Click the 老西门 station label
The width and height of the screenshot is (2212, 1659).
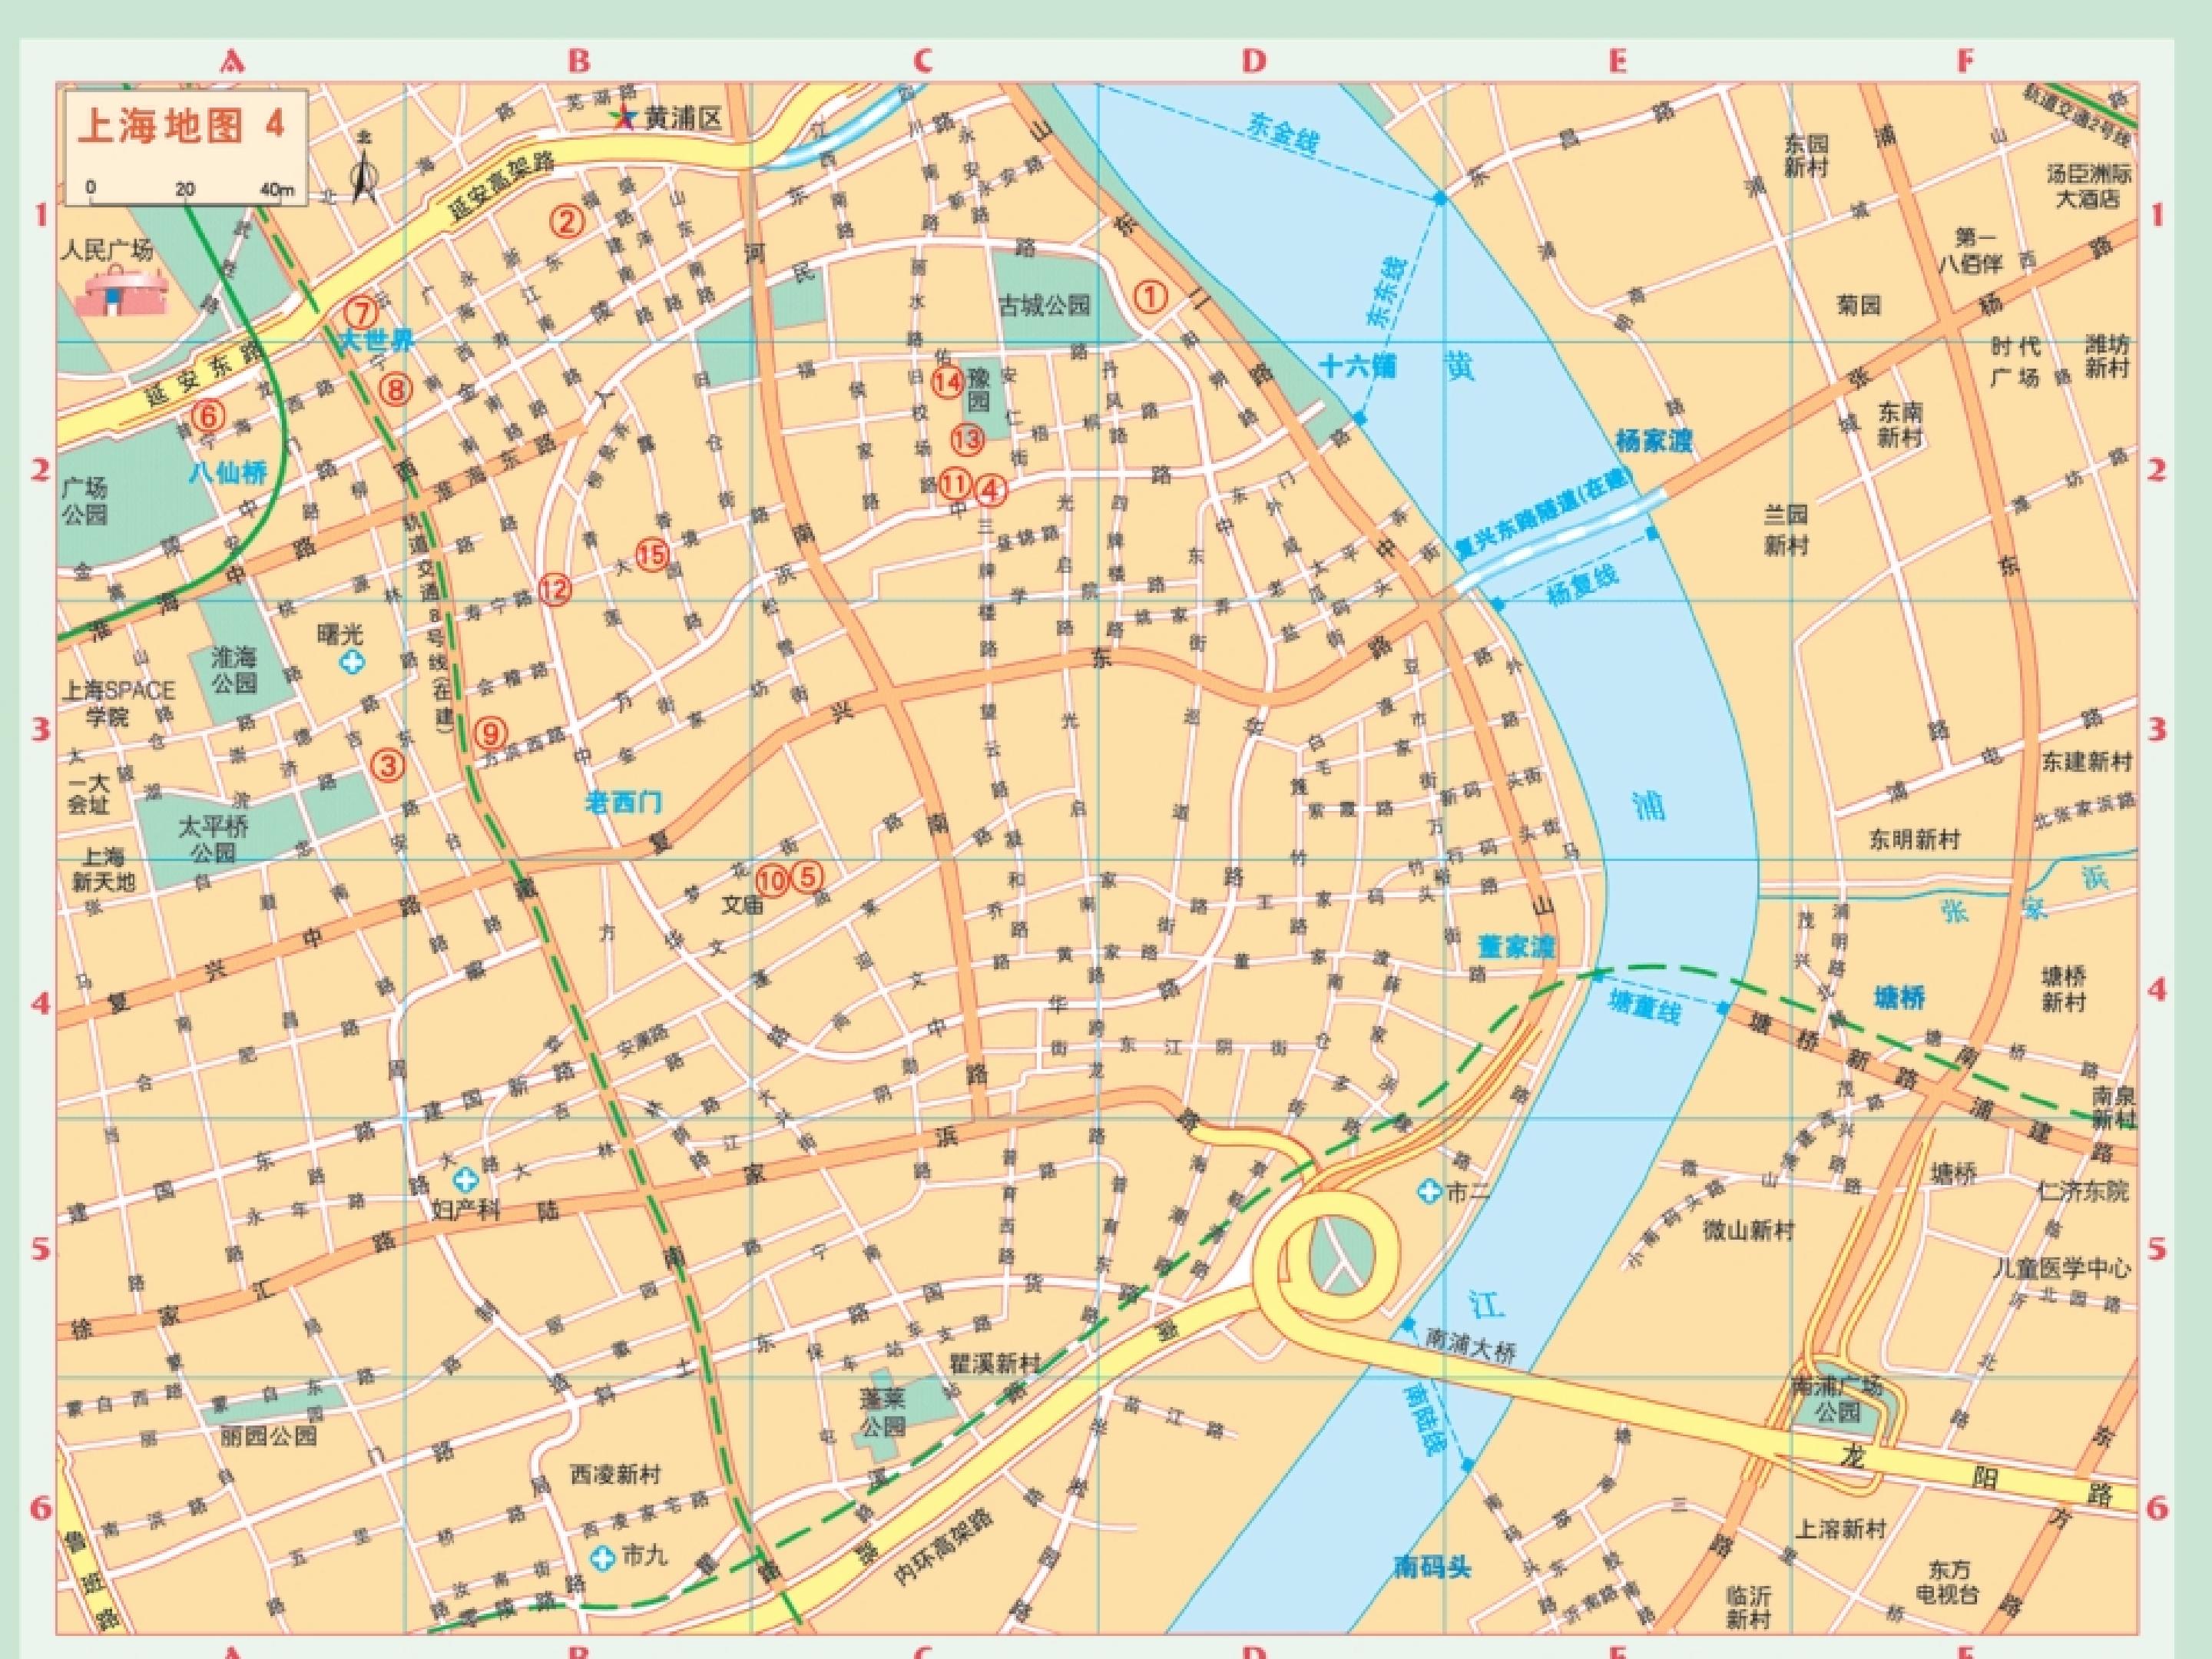point(623,802)
